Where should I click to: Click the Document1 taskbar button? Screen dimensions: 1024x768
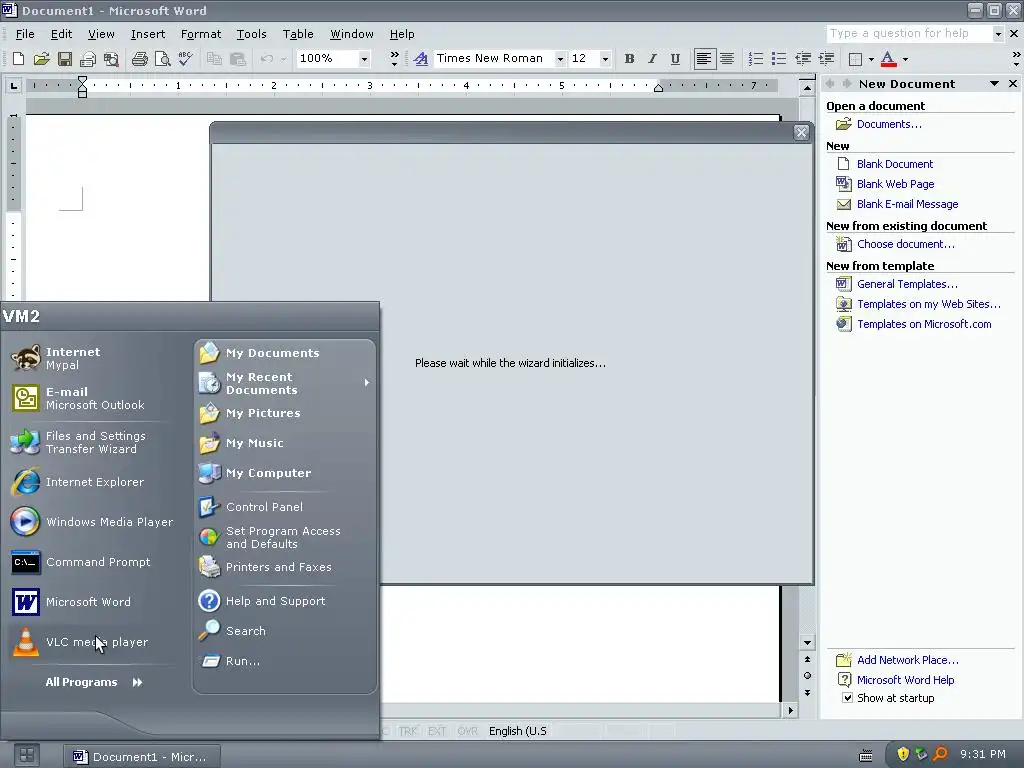click(142, 756)
